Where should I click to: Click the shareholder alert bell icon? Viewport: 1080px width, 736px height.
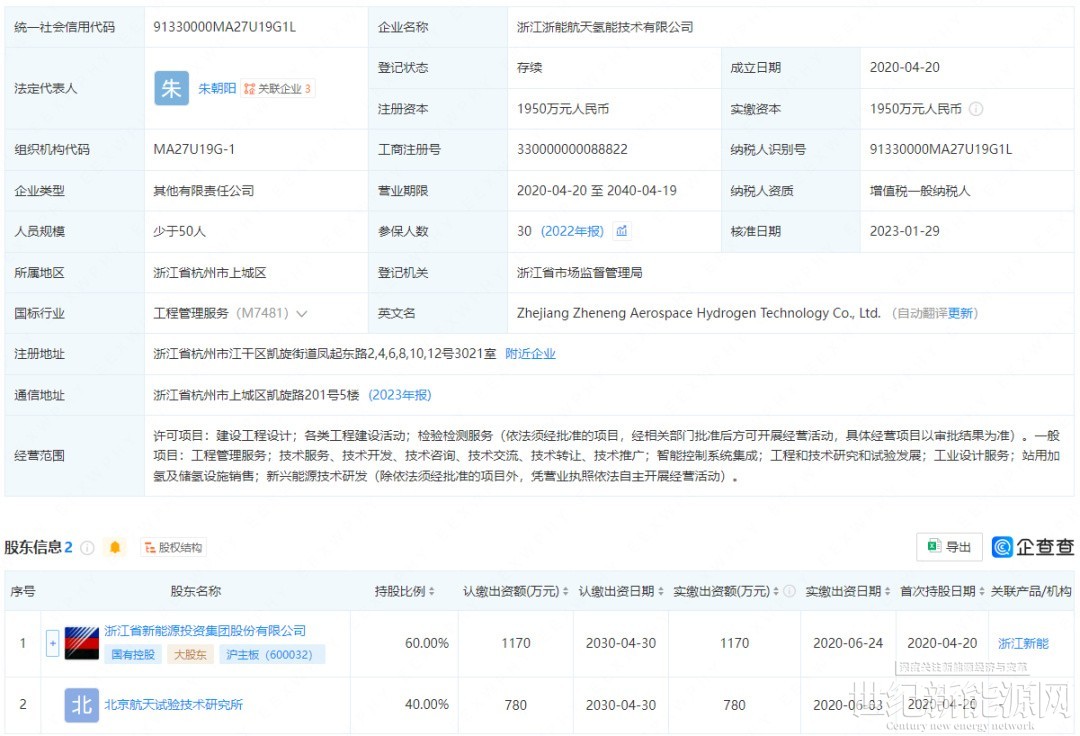point(115,547)
